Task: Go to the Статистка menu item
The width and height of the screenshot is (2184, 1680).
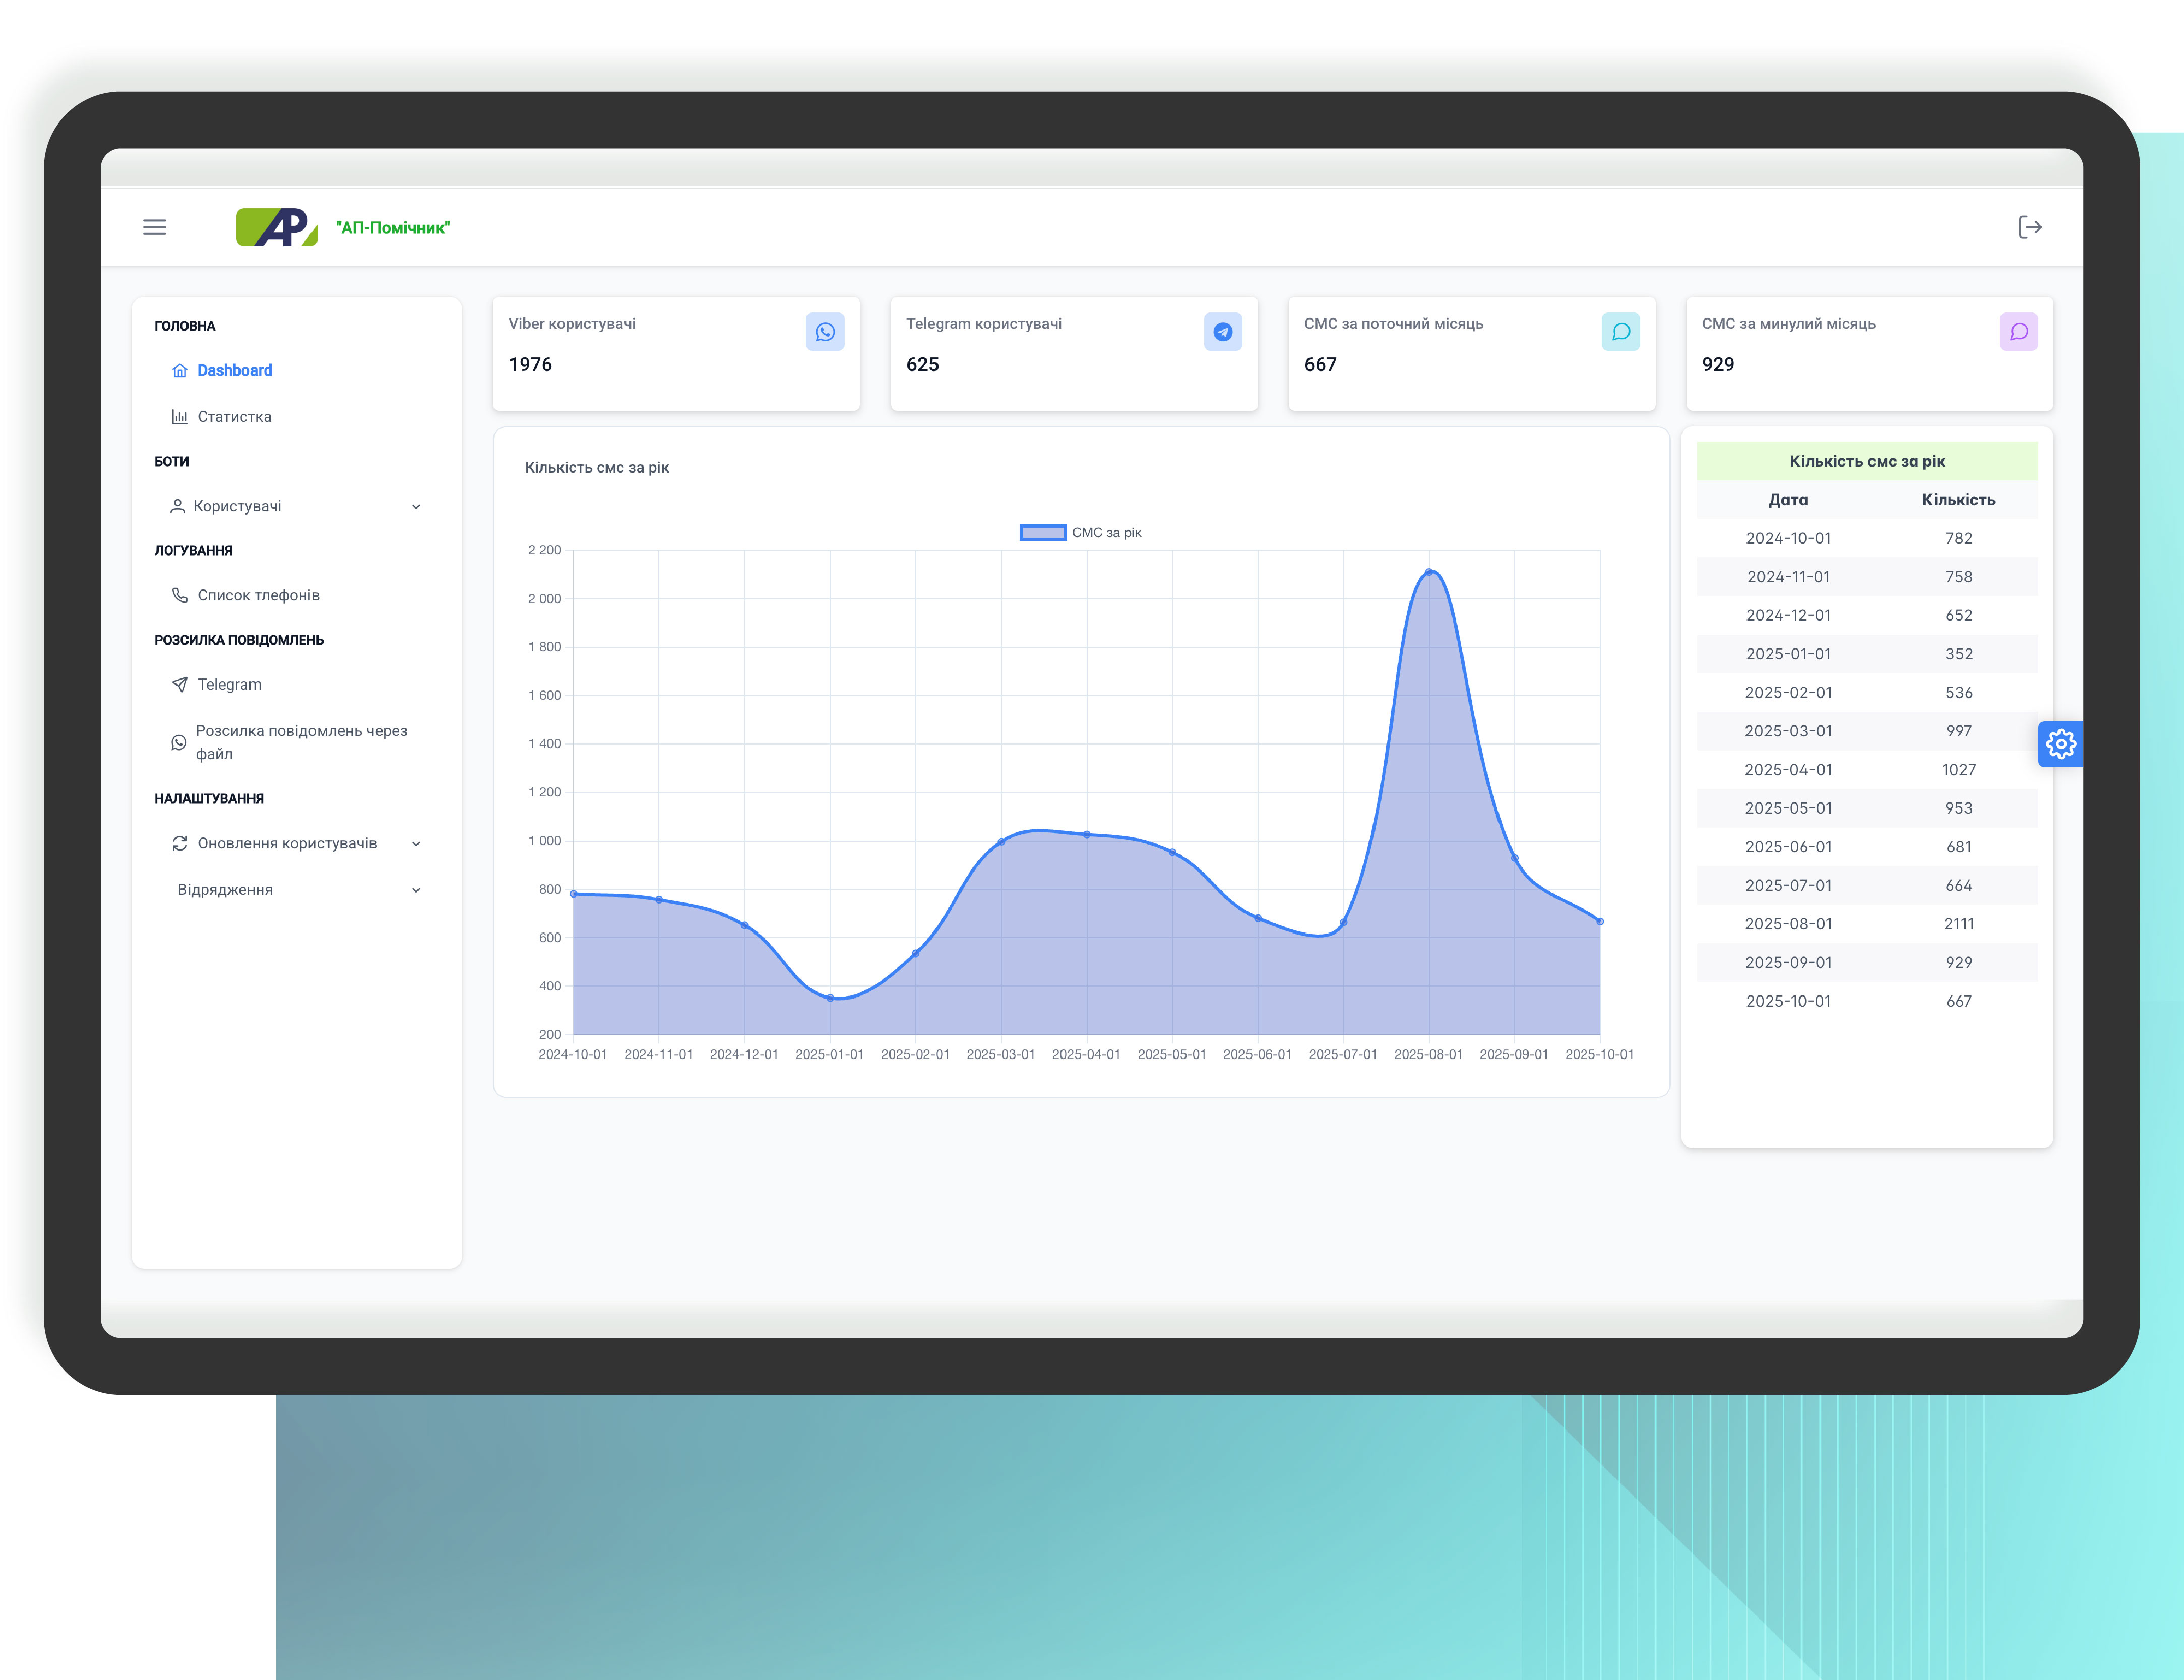Action: coord(234,417)
